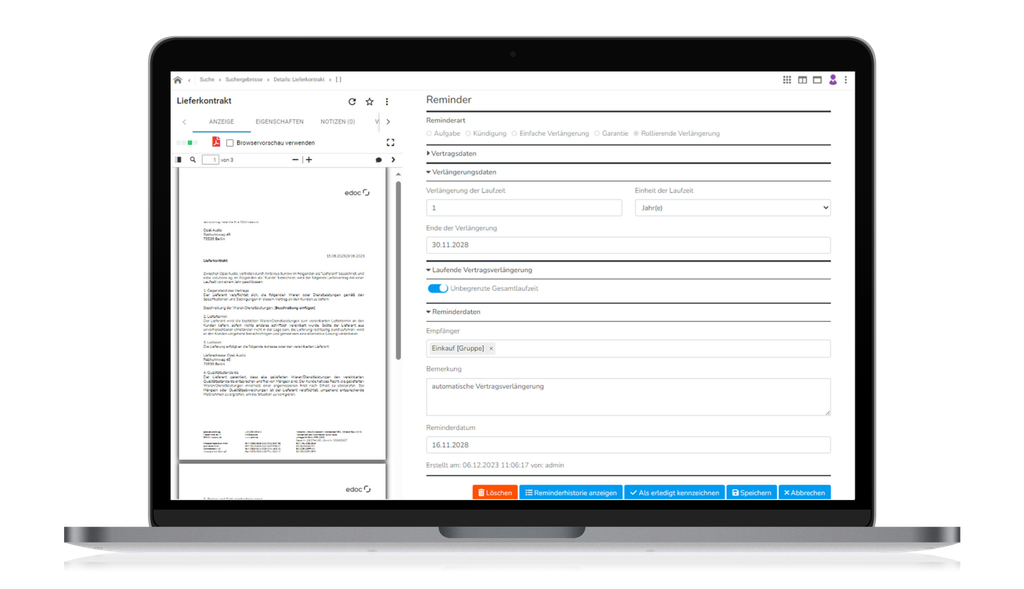Expand viewer toolbar with right arrow
This screenshot has width=1024, height=589.
[x=393, y=159]
